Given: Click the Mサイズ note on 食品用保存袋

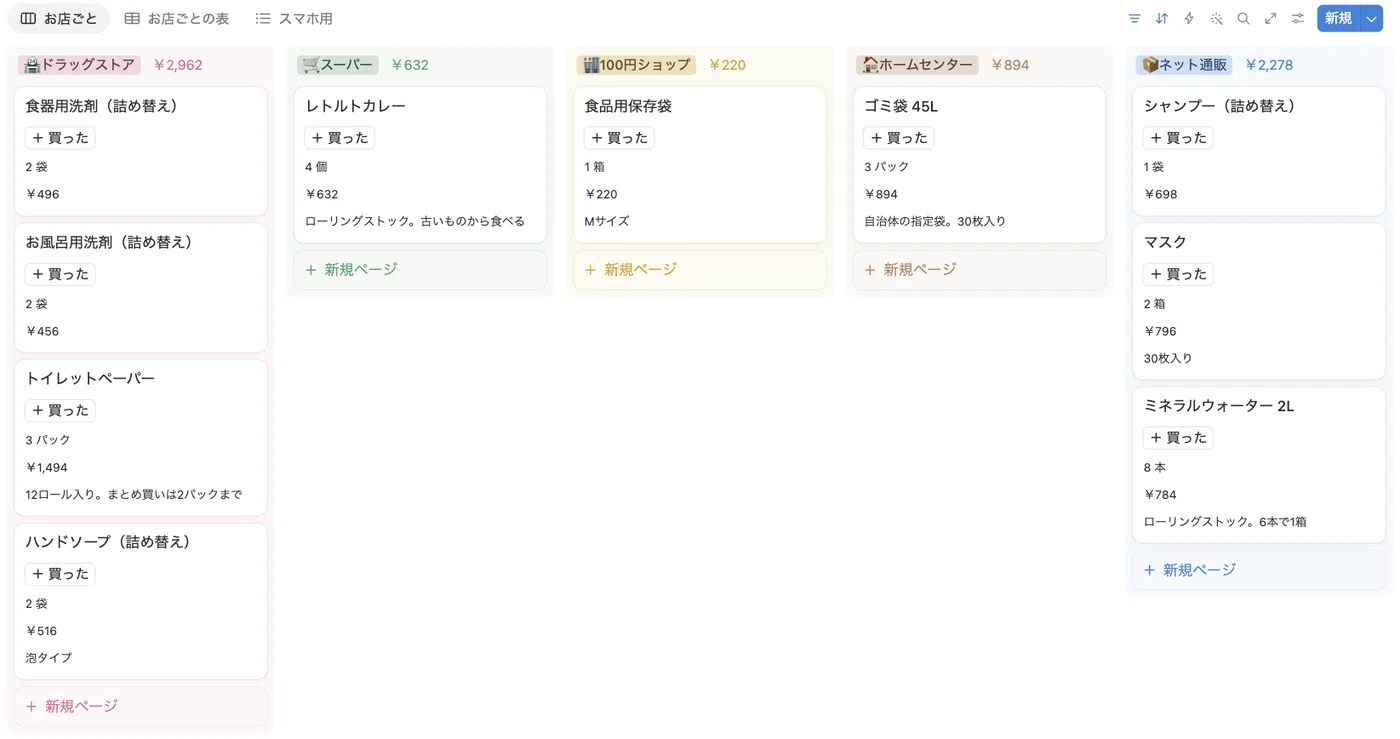Looking at the screenshot, I should click(607, 221).
